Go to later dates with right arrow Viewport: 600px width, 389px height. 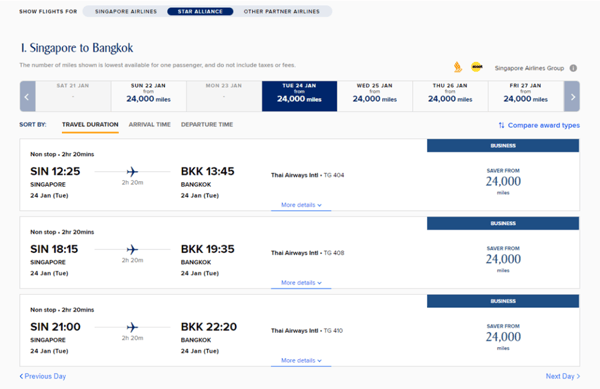572,96
